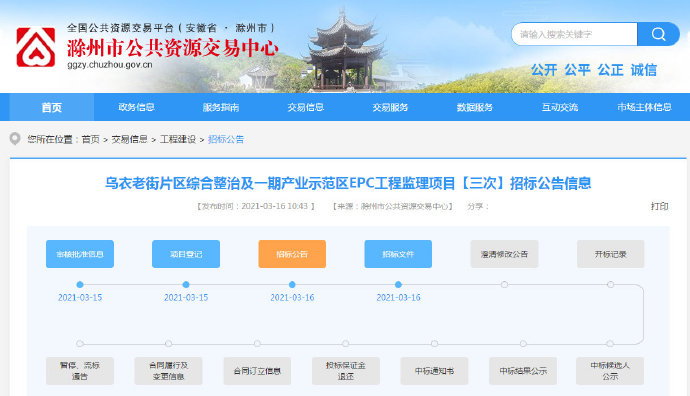Open the 交易服务 navigation menu
The image size is (690, 396).
click(x=390, y=107)
